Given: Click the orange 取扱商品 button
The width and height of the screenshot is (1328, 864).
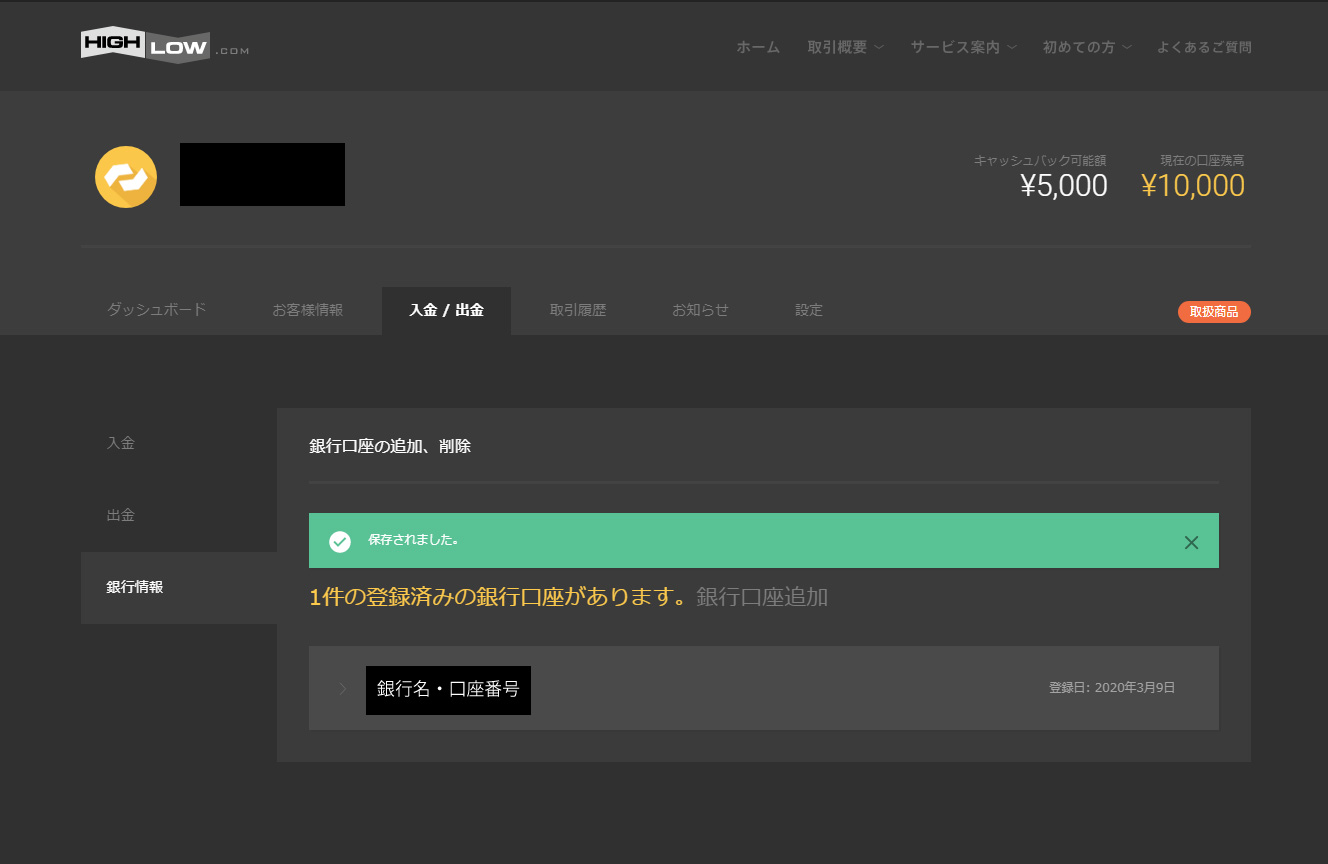Looking at the screenshot, I should pos(1214,312).
